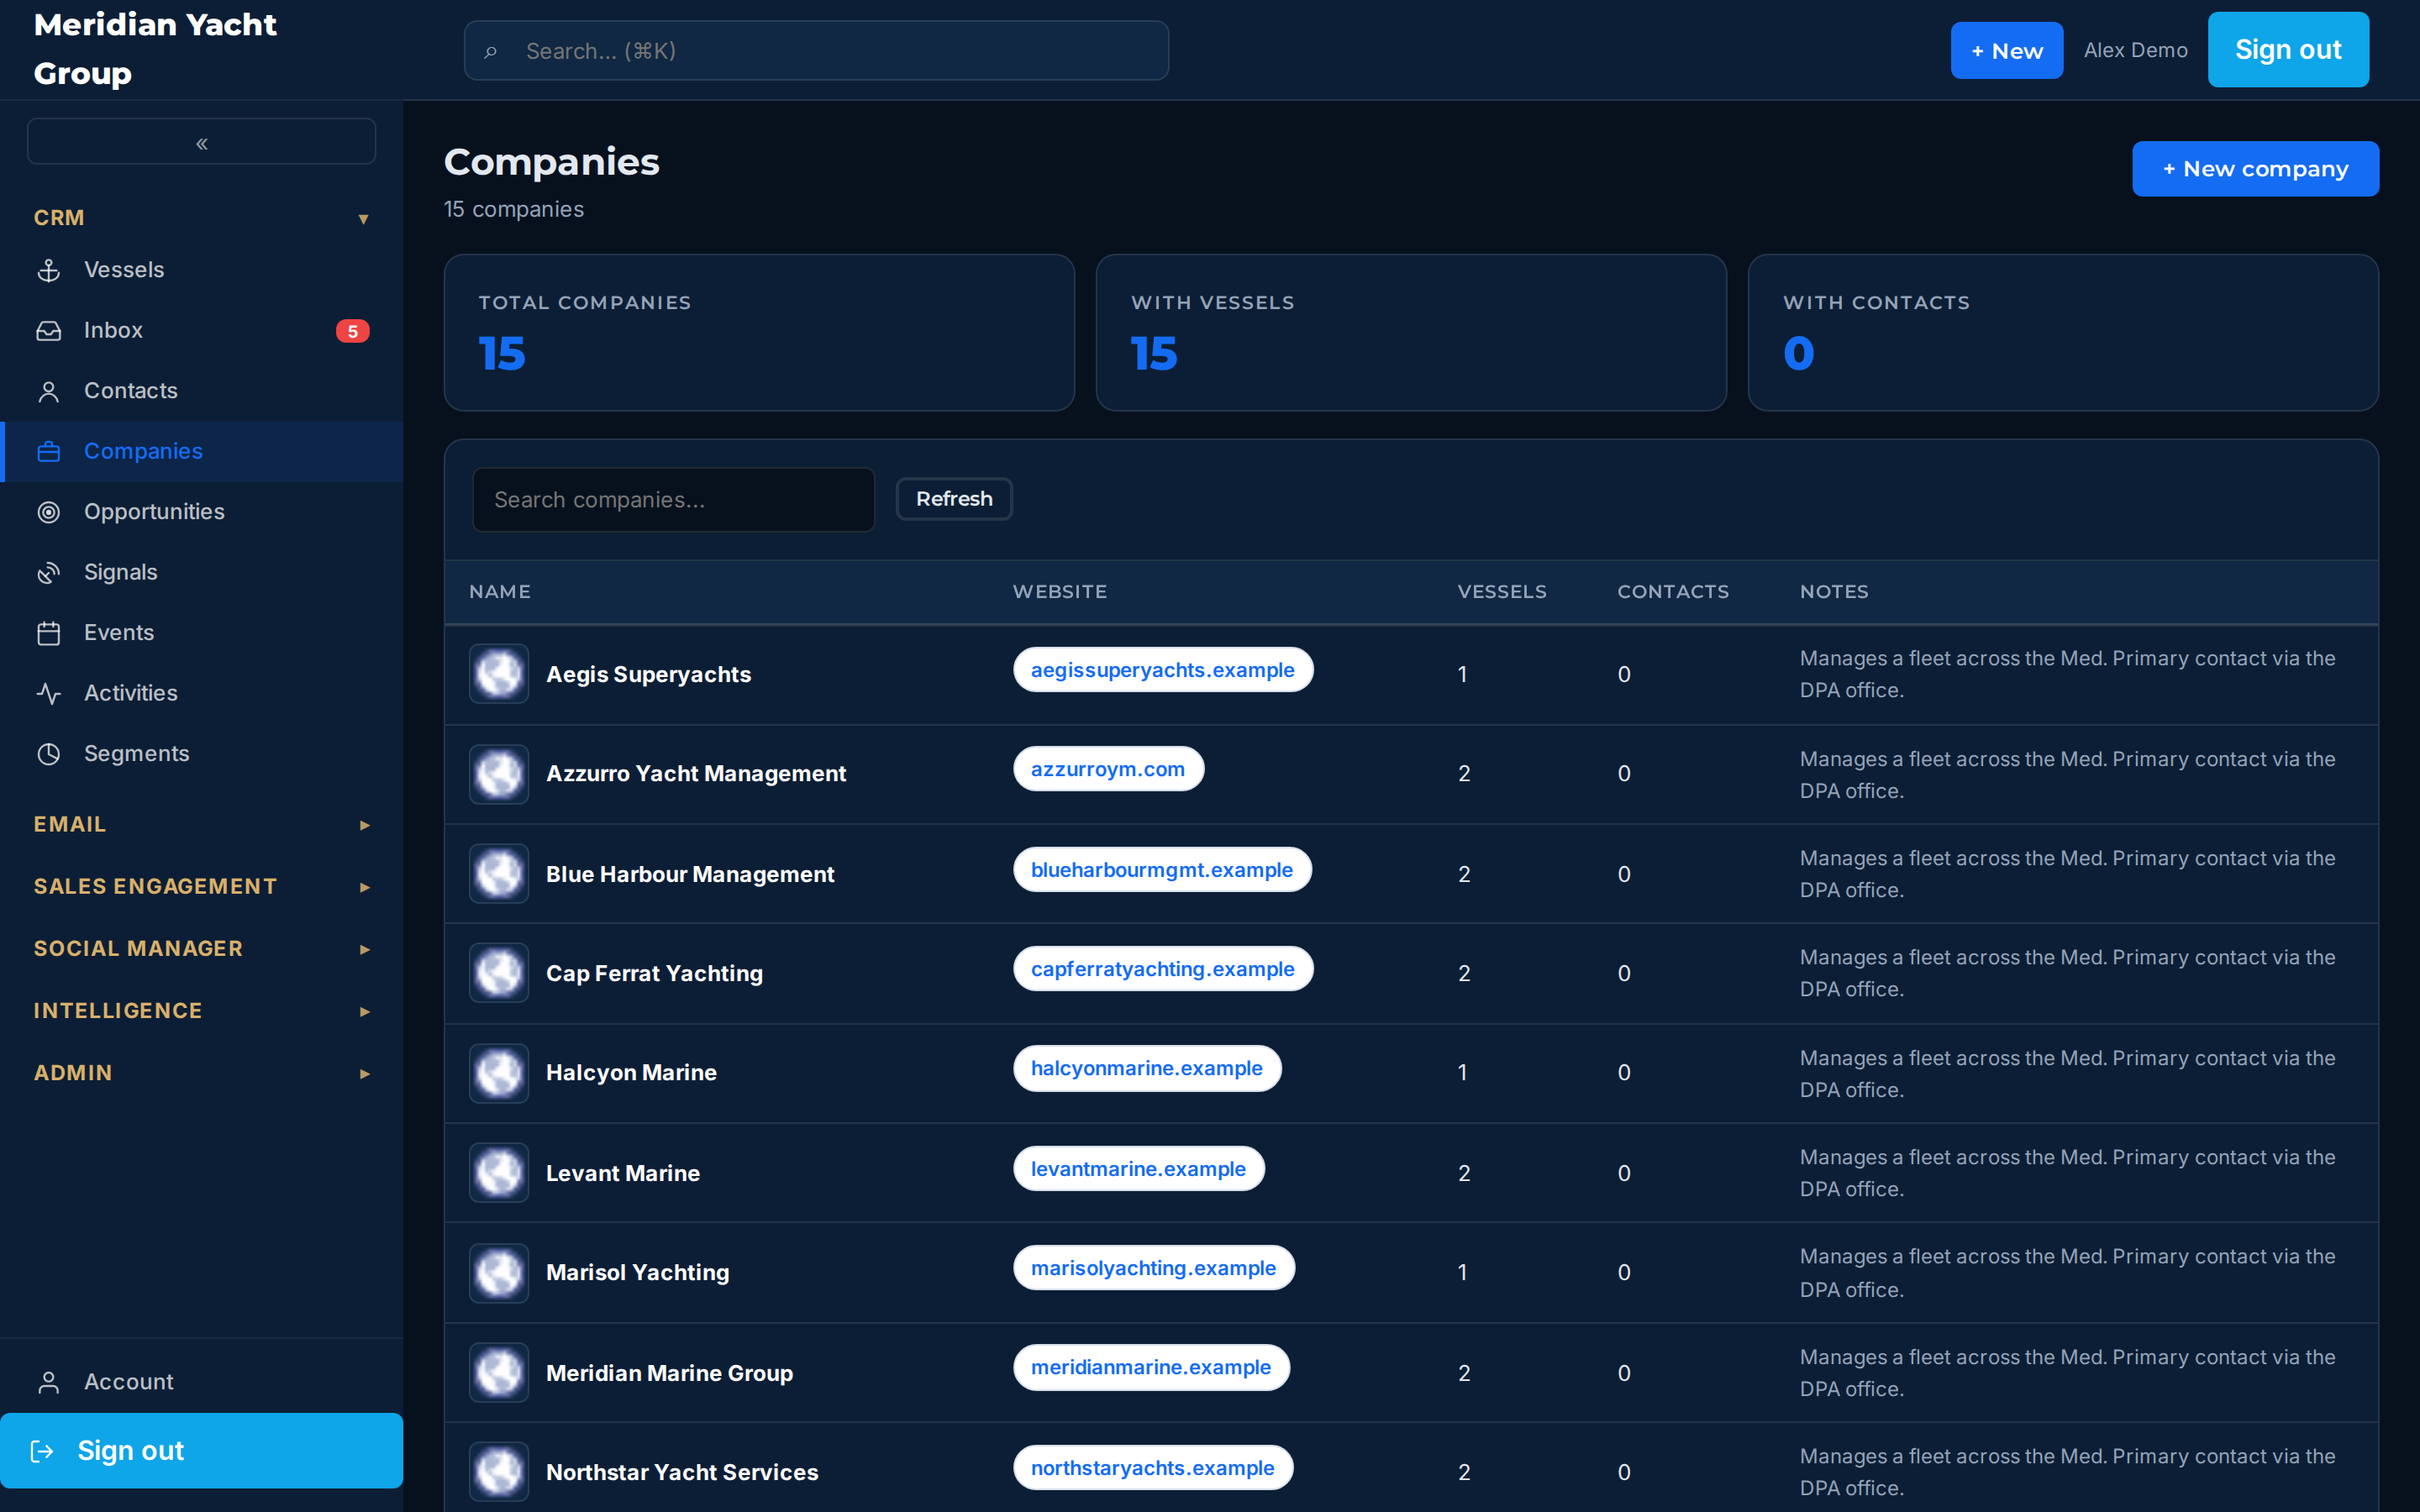Viewport: 2420px width, 1512px height.
Task: Click the sidebar Sign out button
Action: [202, 1451]
